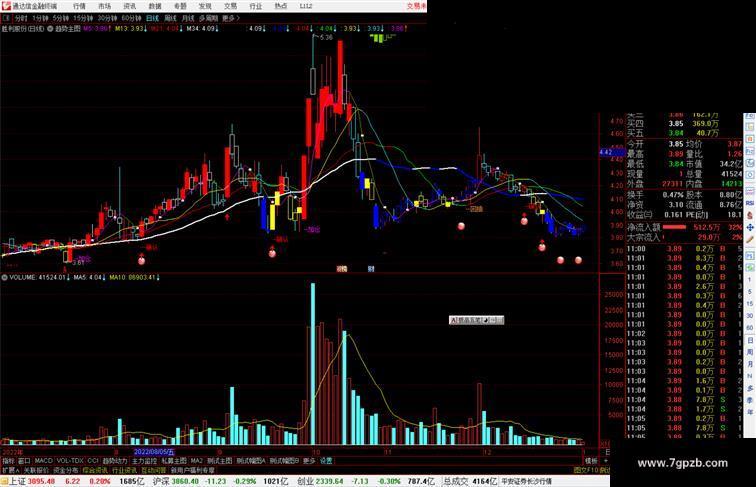
Task: Click the 财 marker below the chart
Action: 371,269
